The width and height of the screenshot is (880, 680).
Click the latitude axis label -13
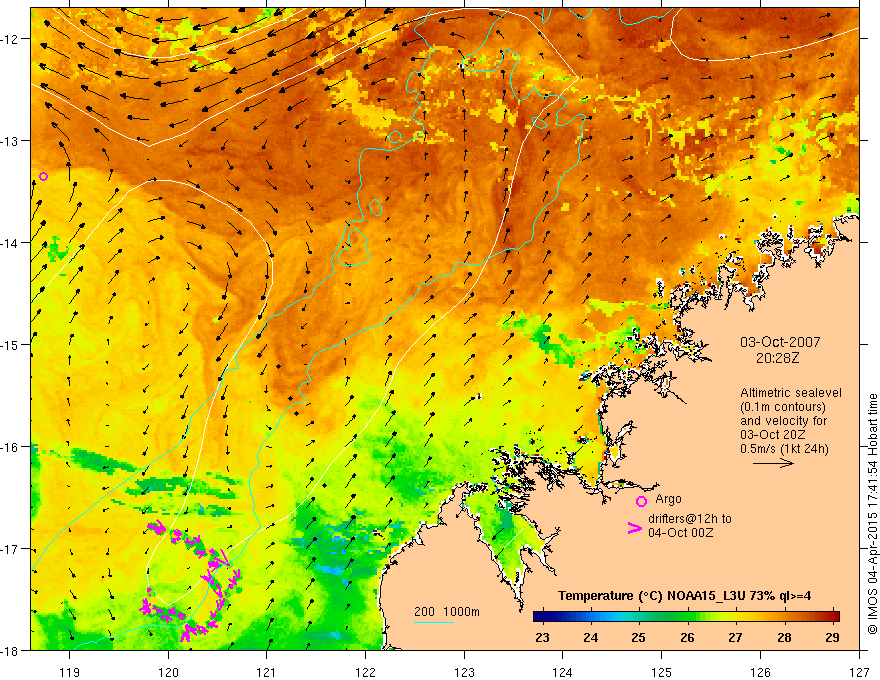[x=11, y=141]
